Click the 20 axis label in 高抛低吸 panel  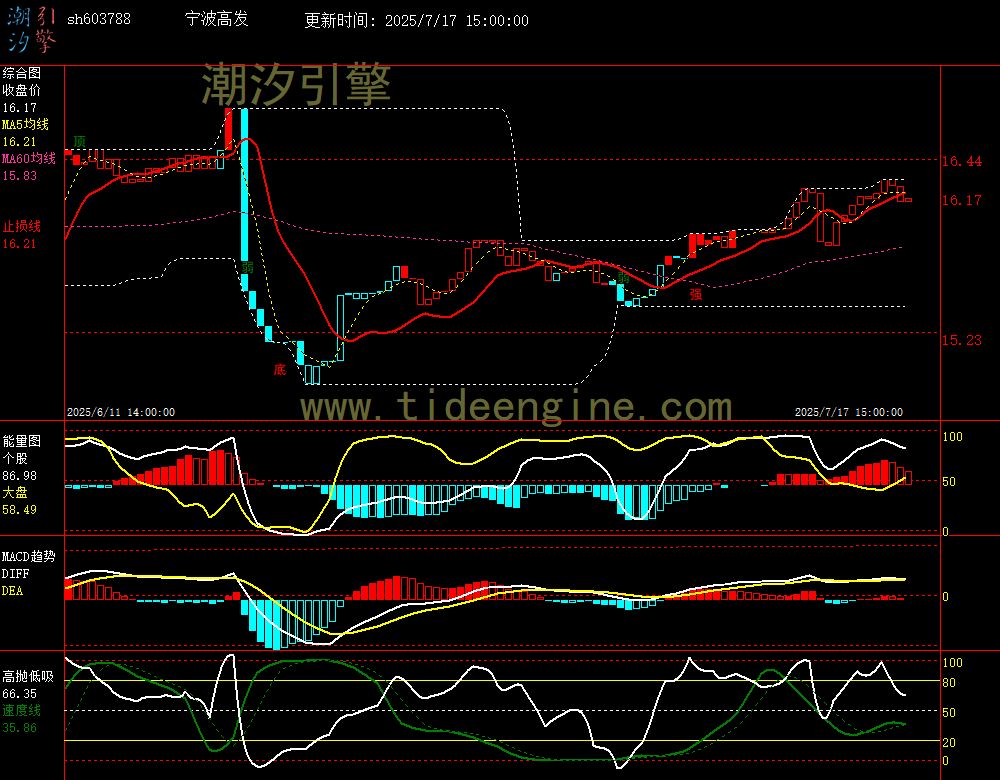949,742
